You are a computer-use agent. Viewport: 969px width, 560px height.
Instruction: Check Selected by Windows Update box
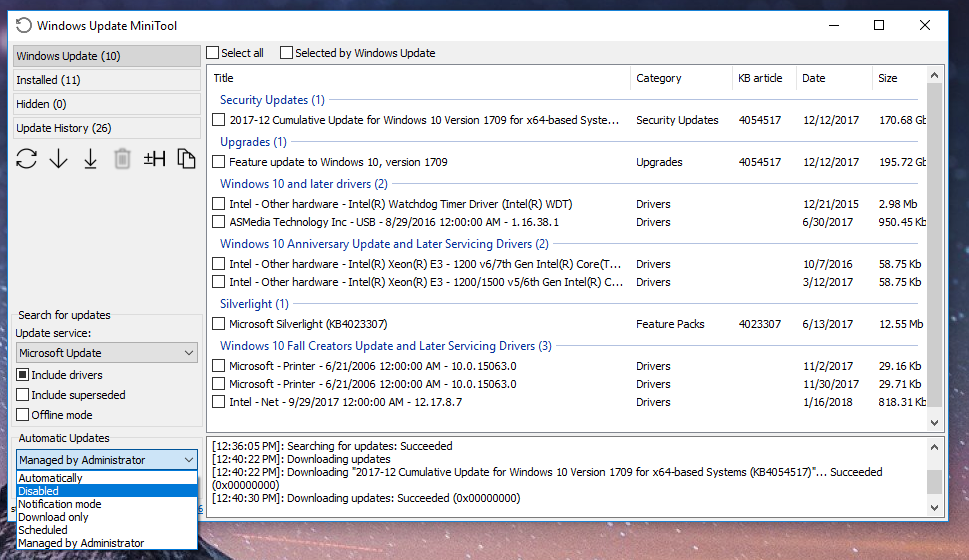click(286, 53)
